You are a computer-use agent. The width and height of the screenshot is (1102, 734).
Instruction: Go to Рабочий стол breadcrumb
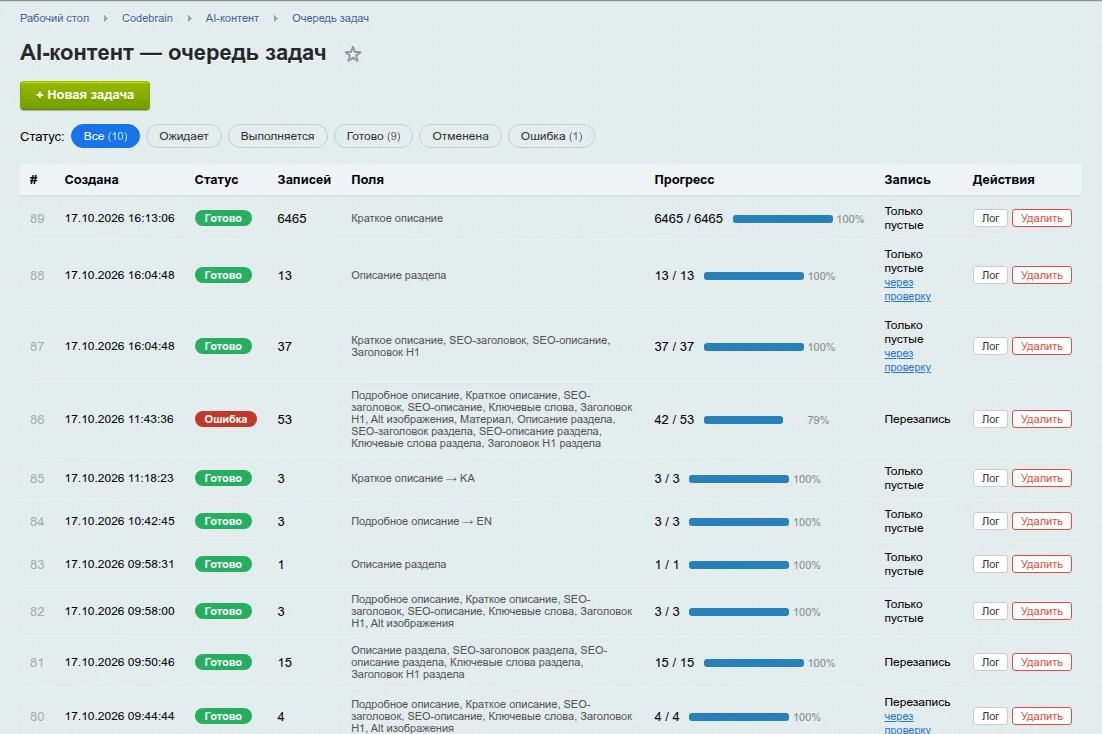(x=55, y=18)
